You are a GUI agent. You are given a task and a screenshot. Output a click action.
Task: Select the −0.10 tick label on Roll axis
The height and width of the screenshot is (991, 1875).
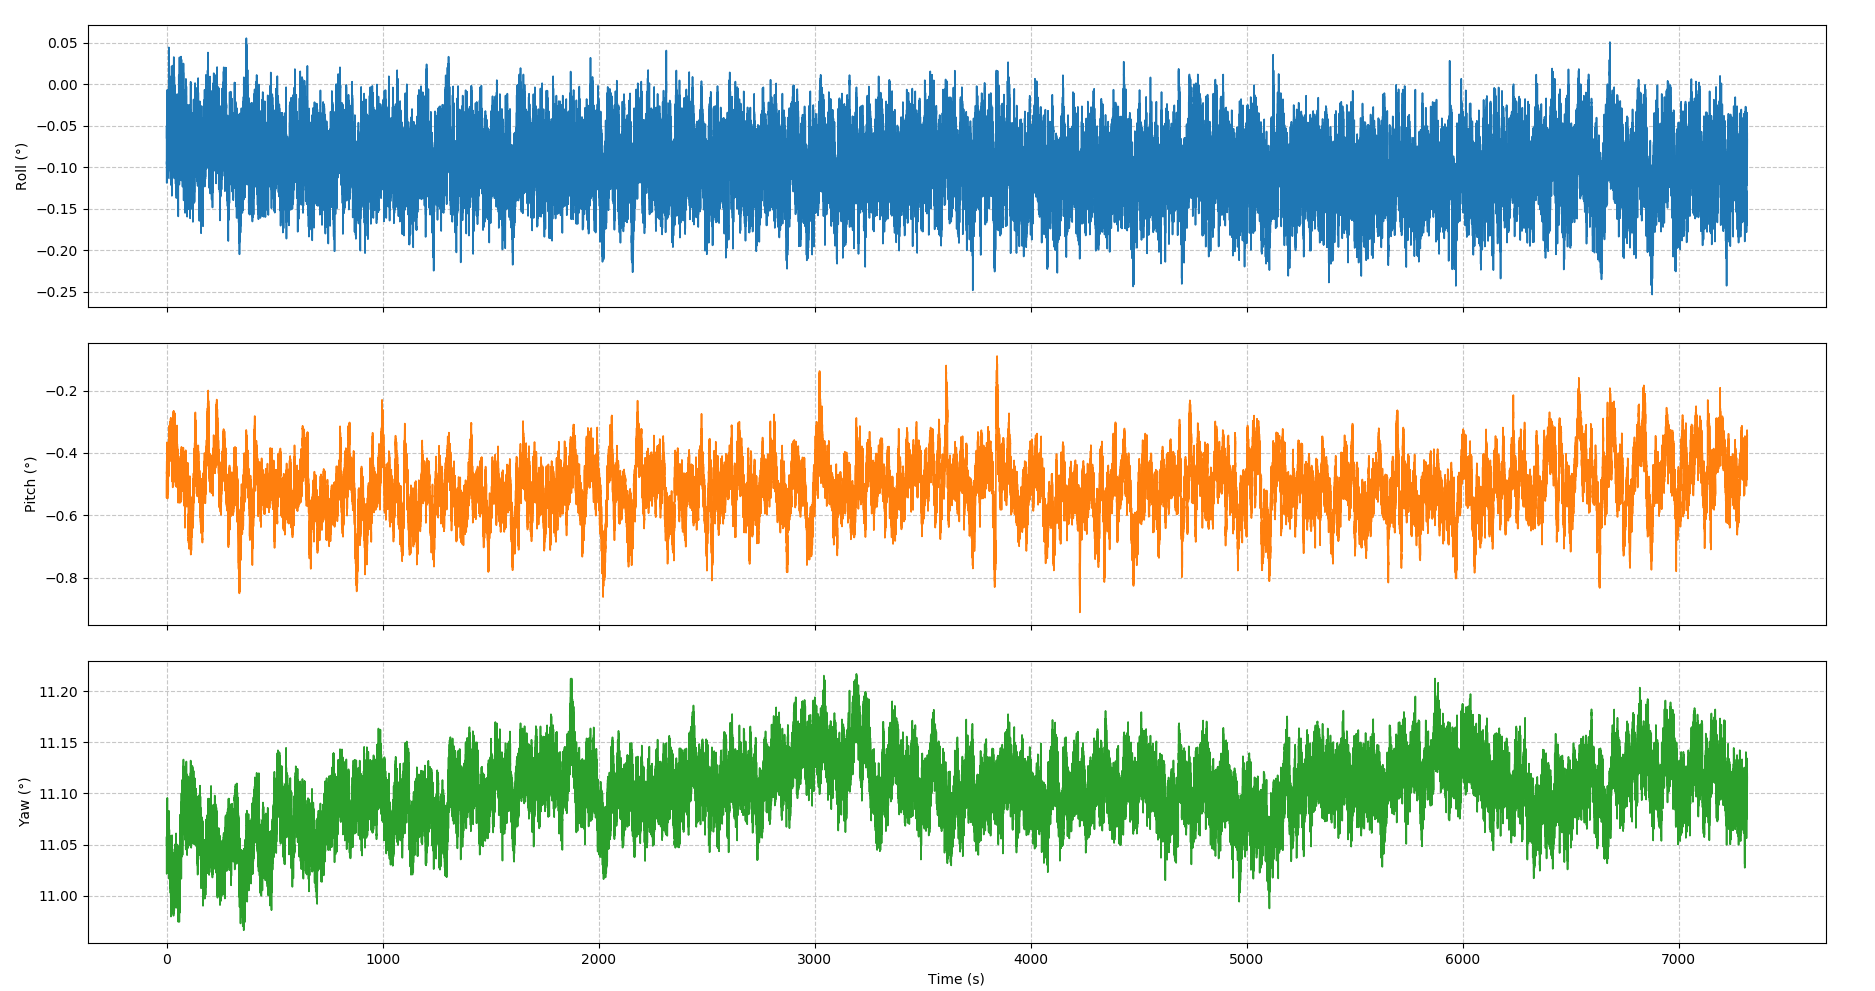[x=58, y=168]
